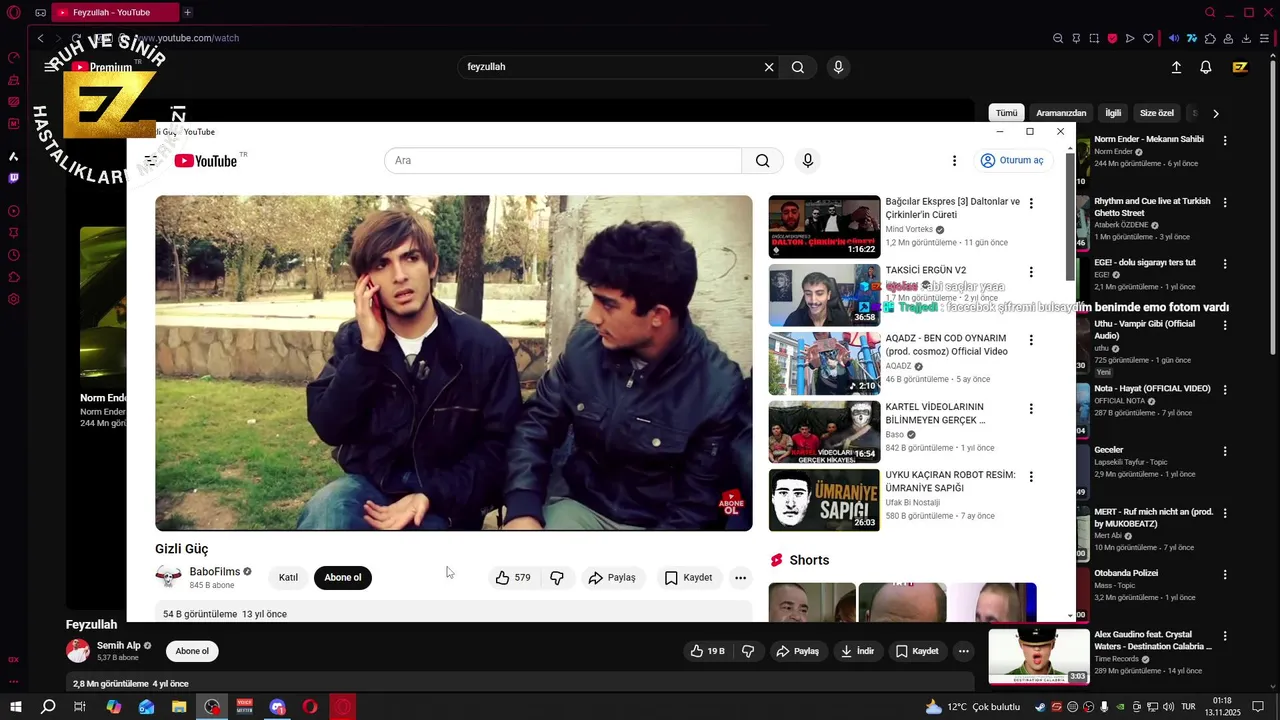Subscribe to Semih Alp with Abone ol
Image resolution: width=1280 pixels, height=720 pixels.
192,651
